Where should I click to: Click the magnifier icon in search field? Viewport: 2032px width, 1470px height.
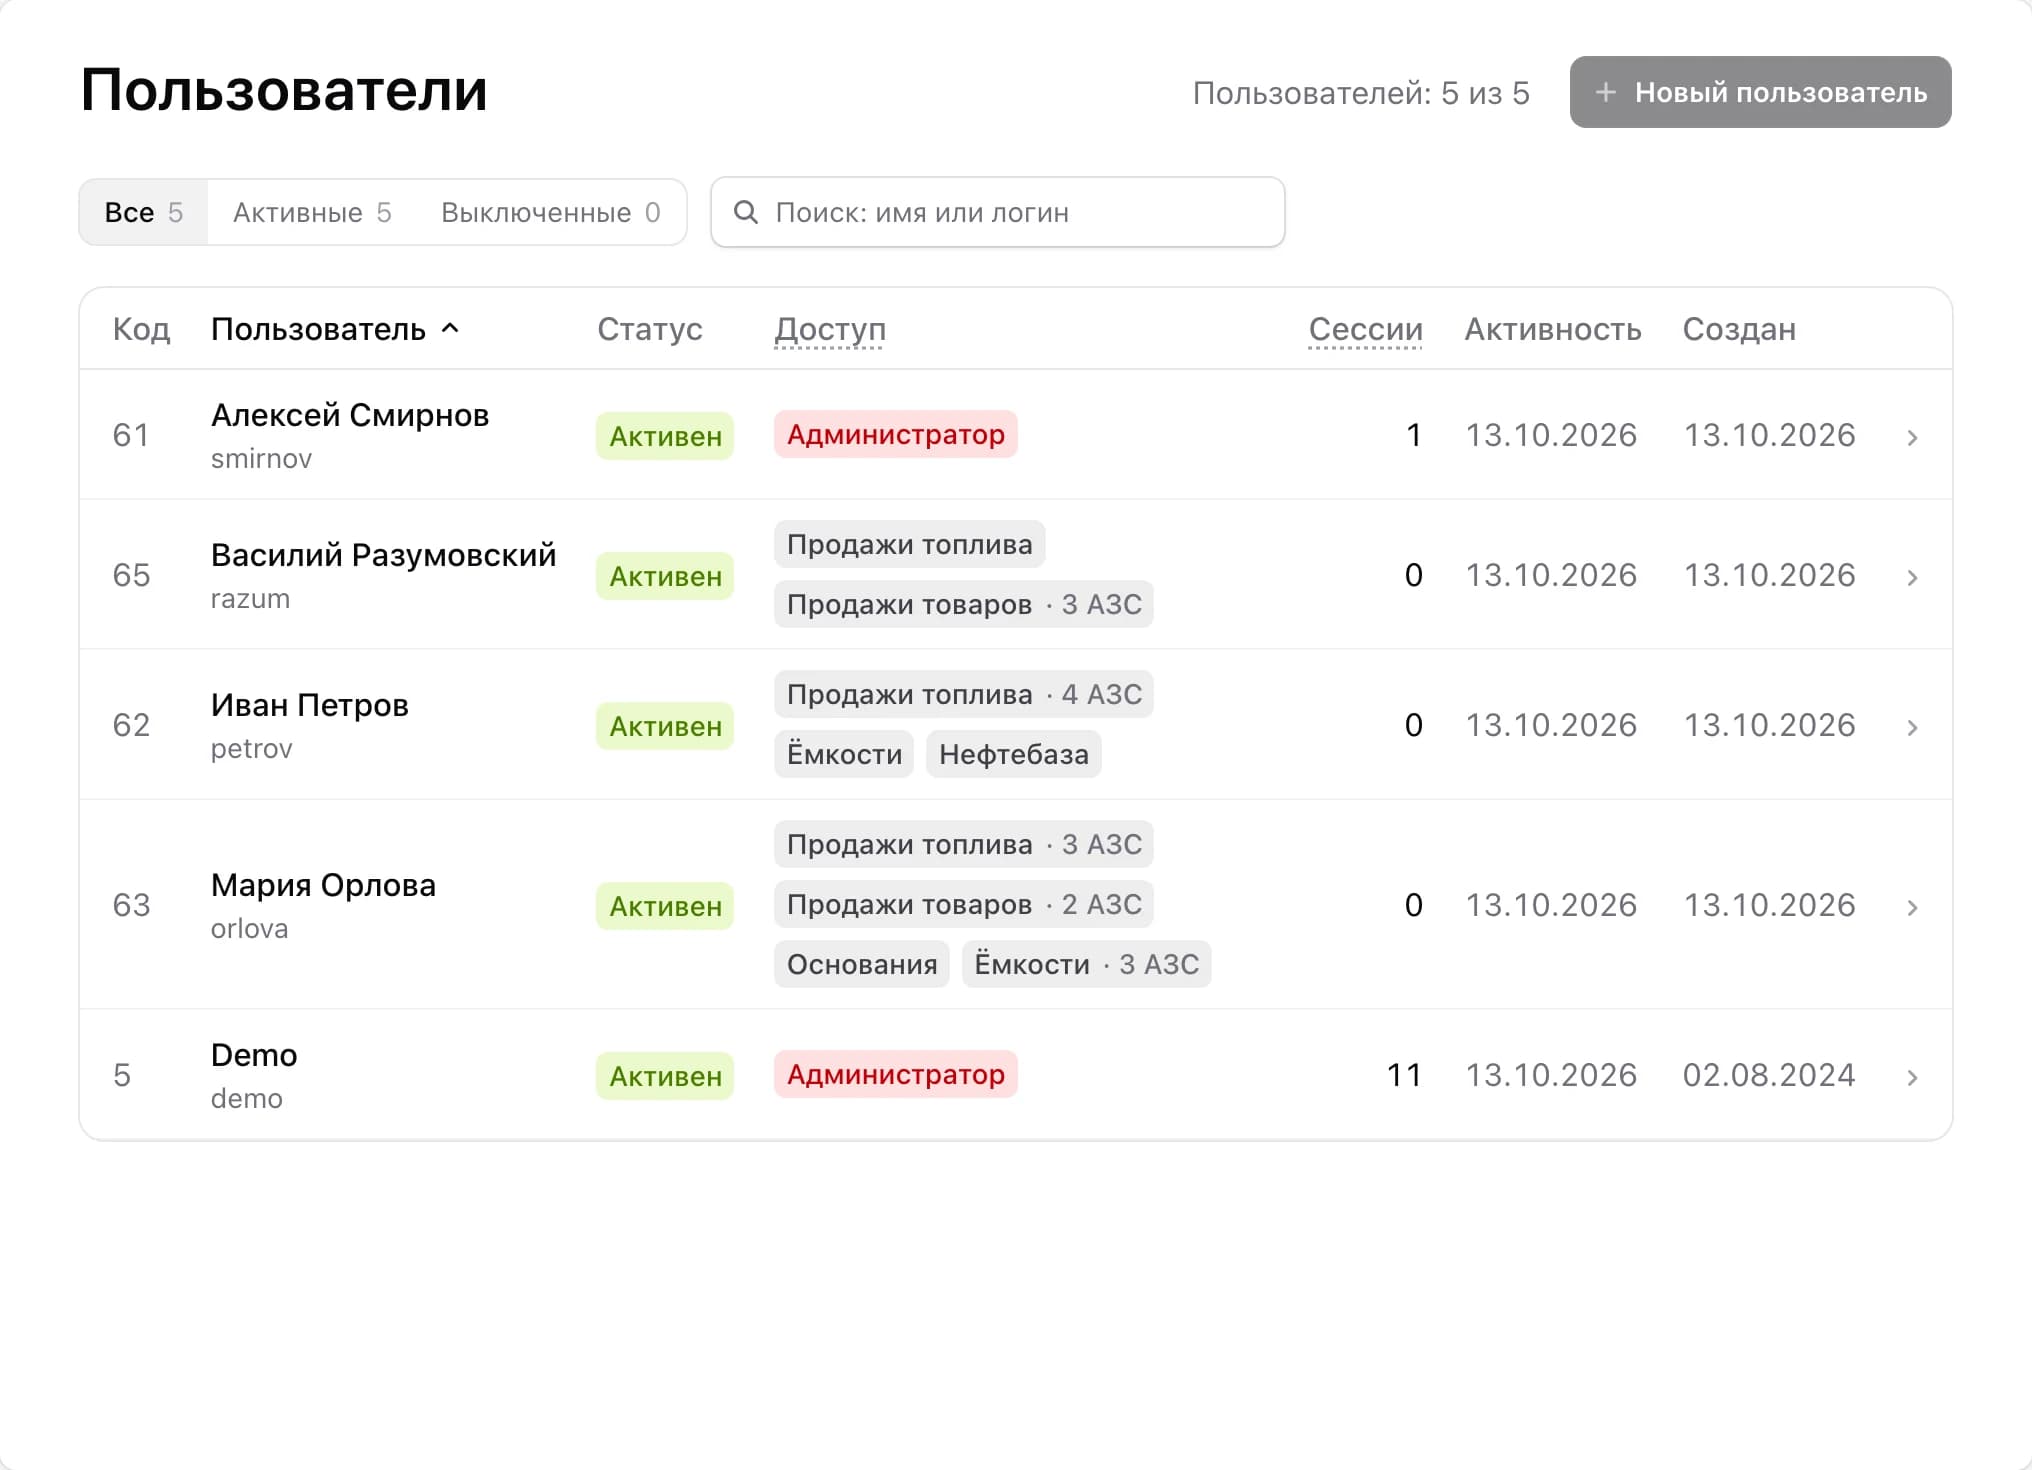[746, 212]
